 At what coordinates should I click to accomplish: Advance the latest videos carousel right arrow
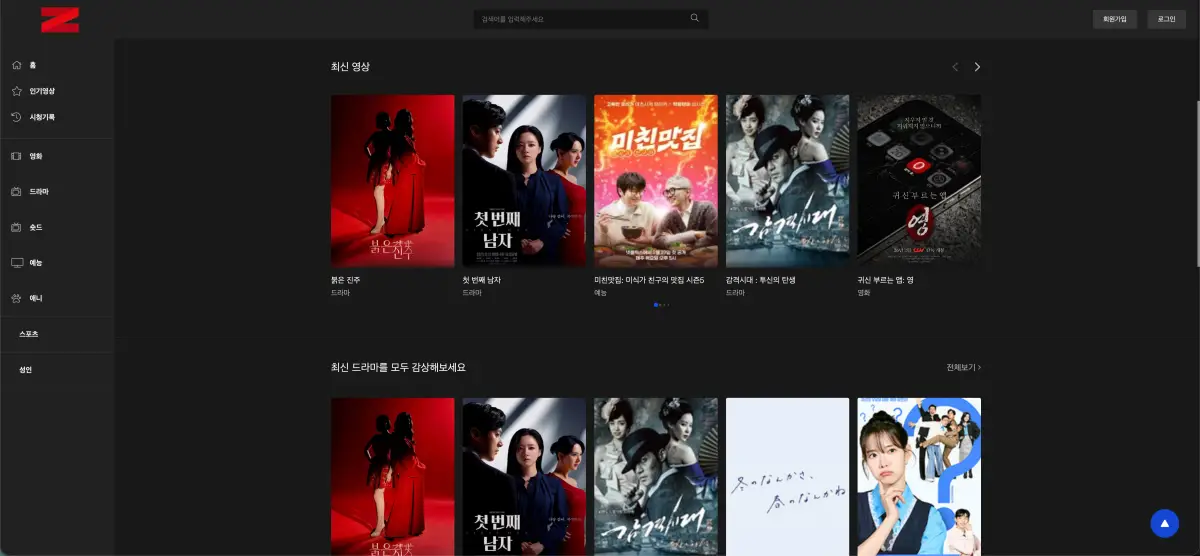977,67
